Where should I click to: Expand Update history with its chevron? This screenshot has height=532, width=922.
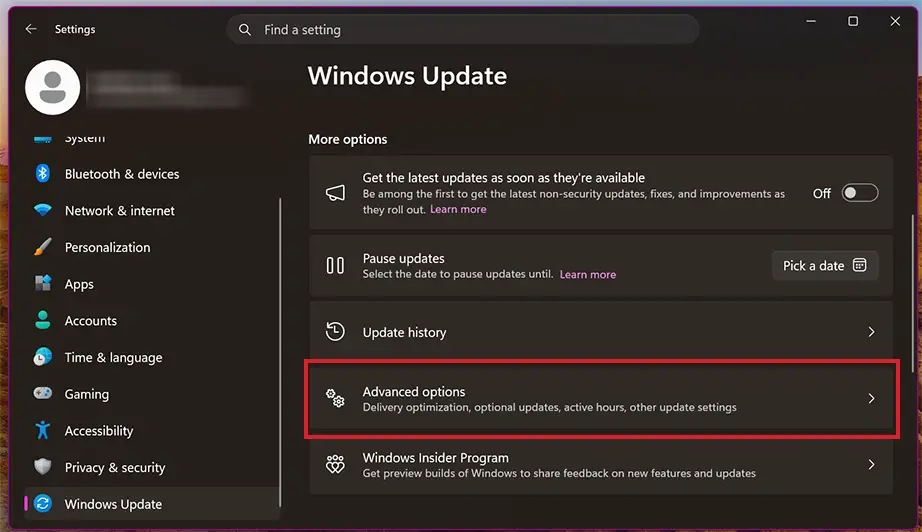pyautogui.click(x=871, y=332)
